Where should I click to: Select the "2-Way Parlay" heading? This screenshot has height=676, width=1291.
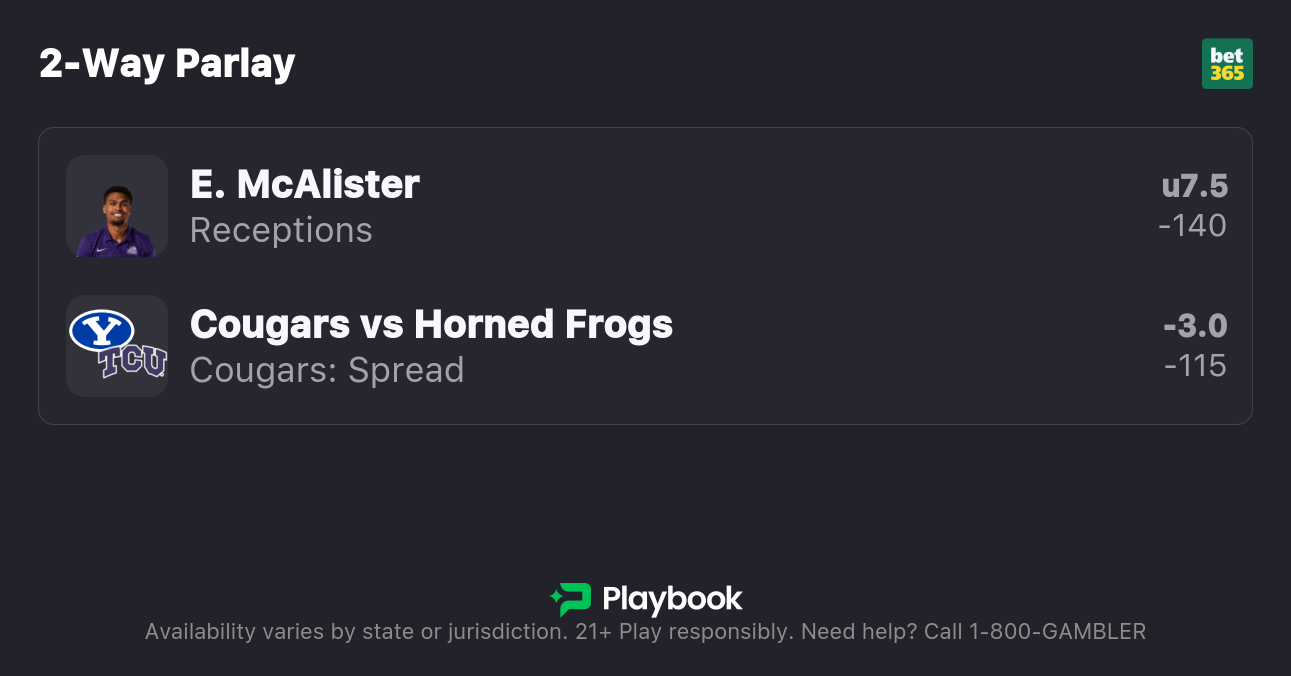point(167,64)
